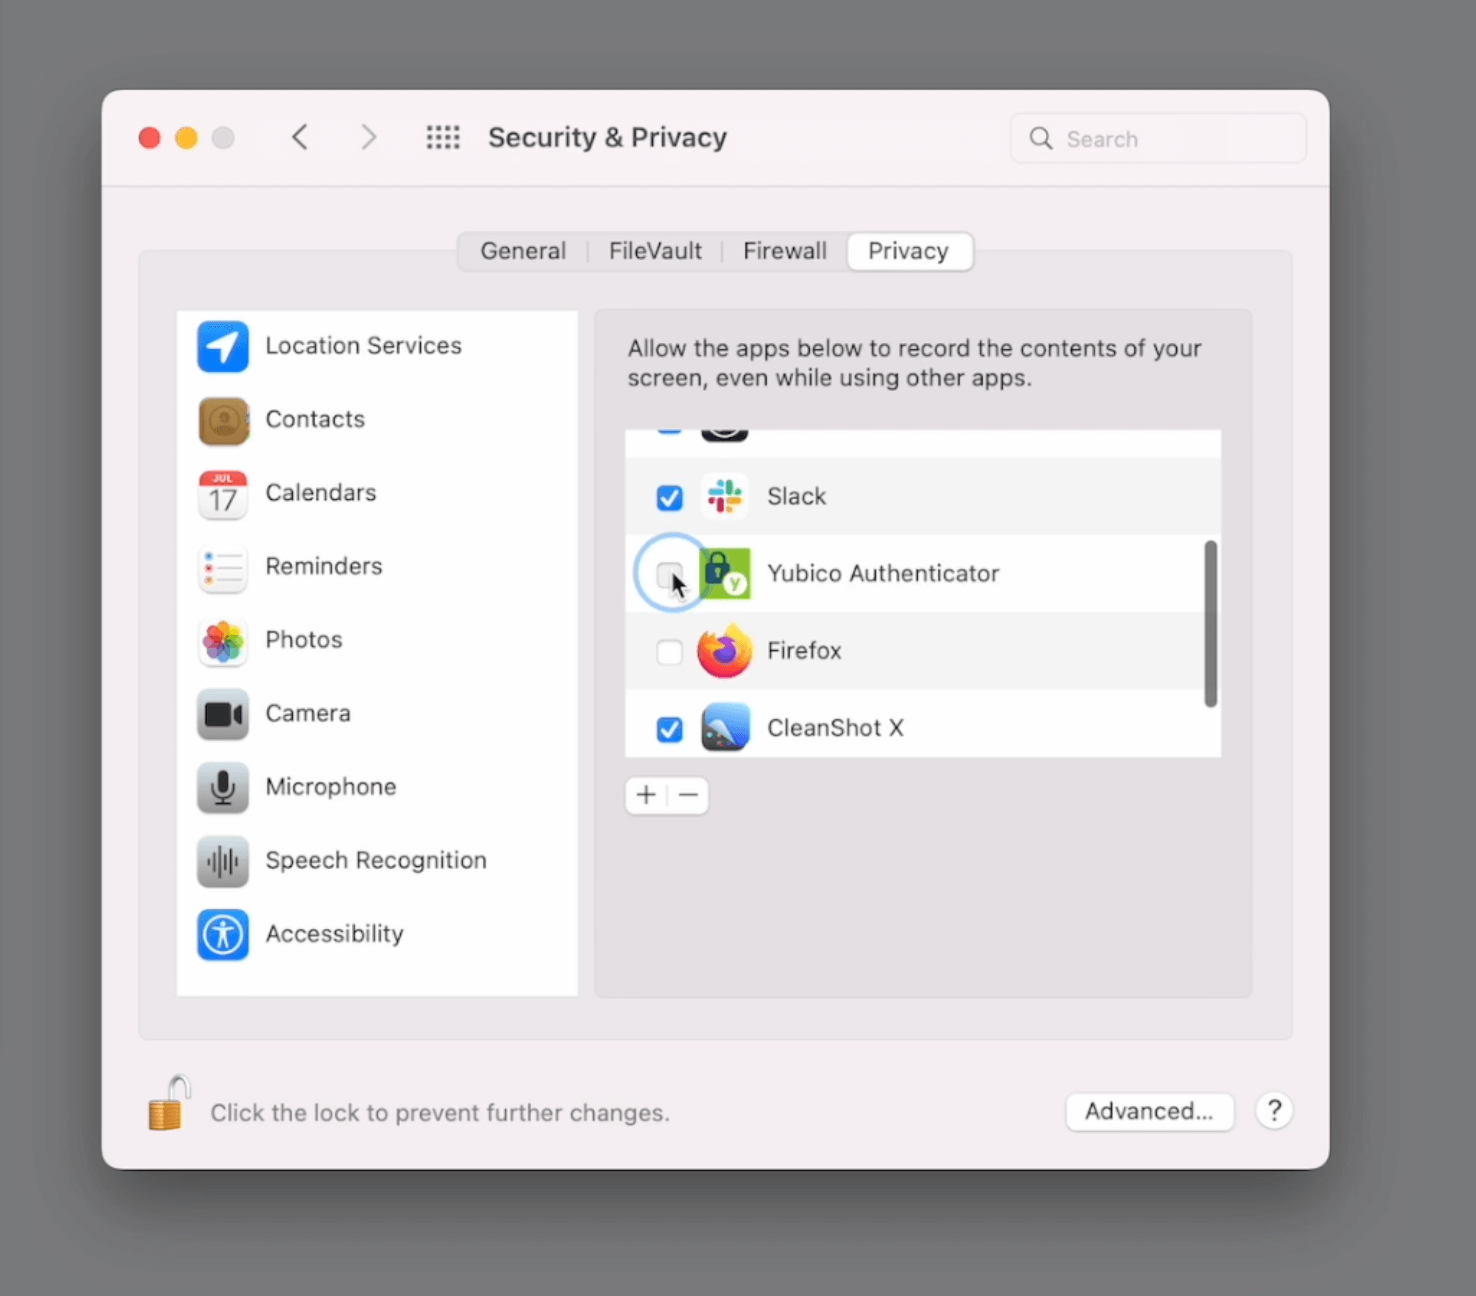Click the Contacts book icon

223,420
